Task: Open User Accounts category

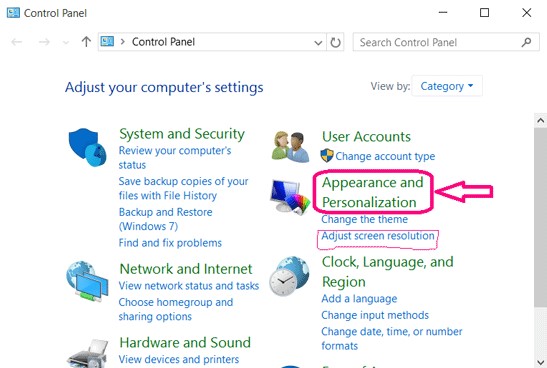Action: pyautogui.click(x=366, y=136)
